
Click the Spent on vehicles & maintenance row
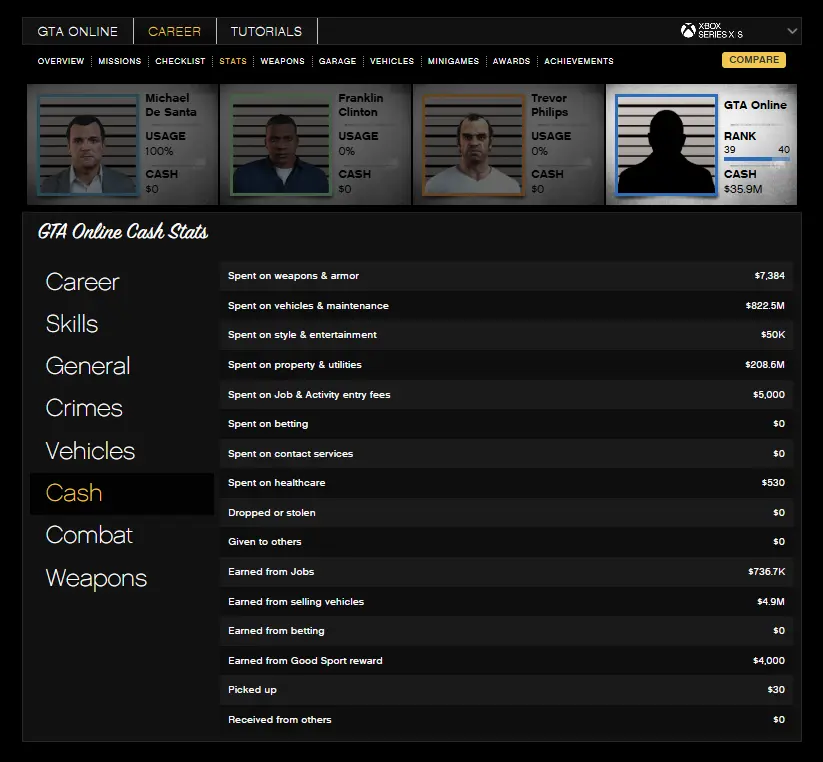pyautogui.click(x=506, y=305)
